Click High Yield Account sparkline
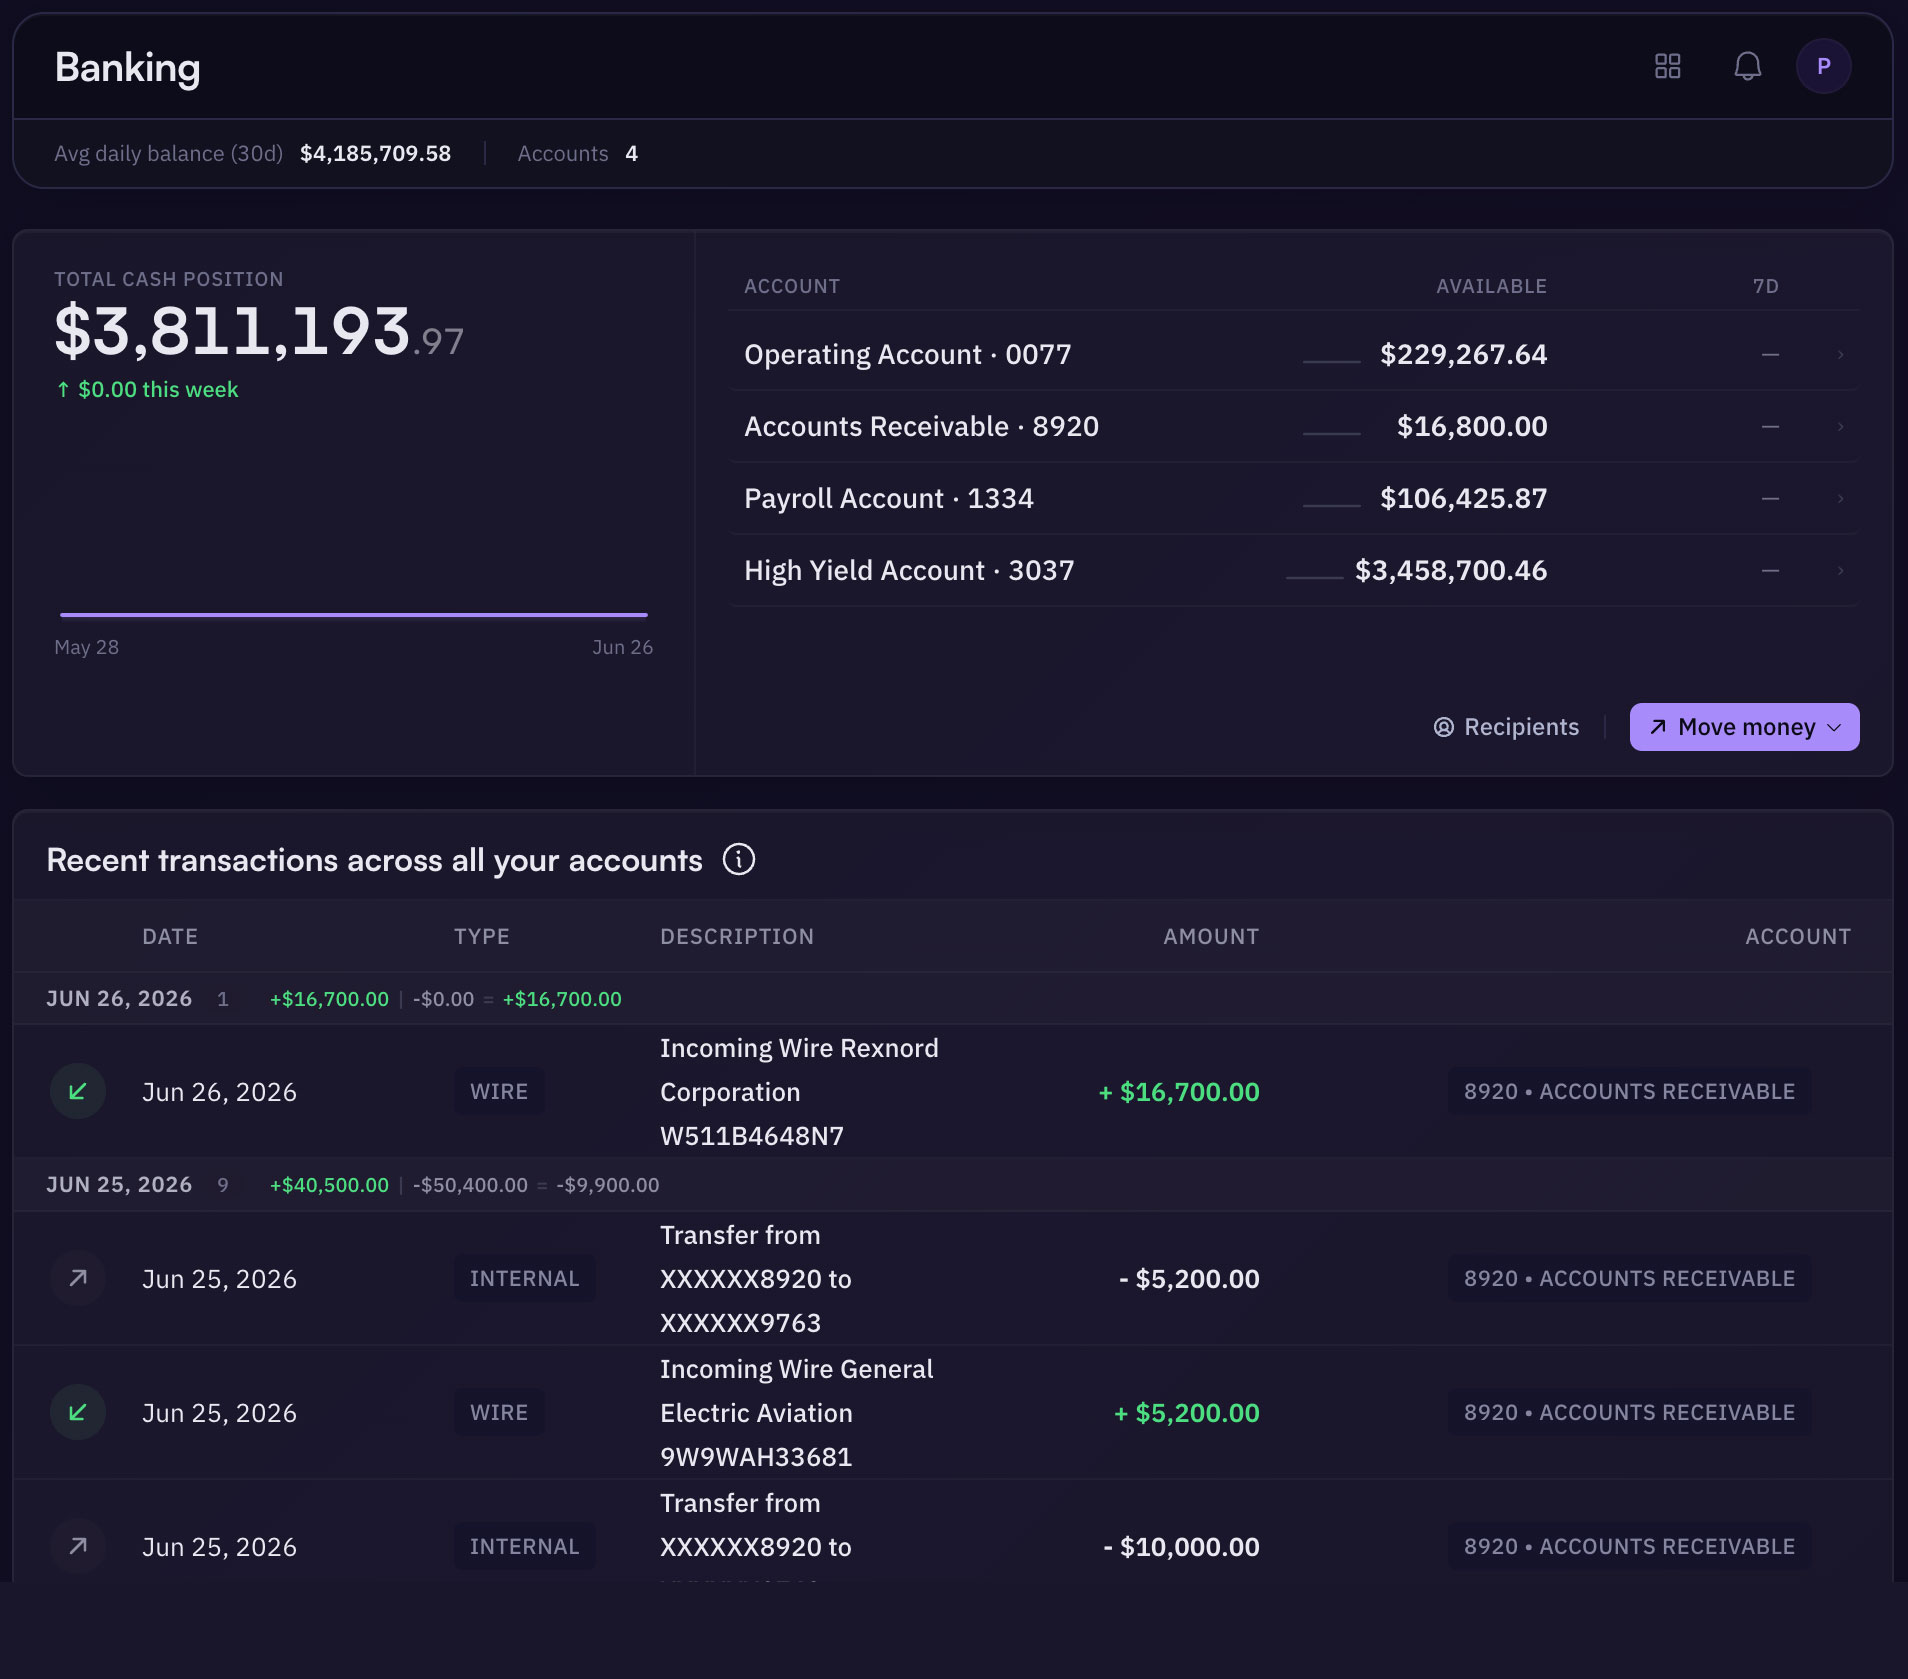 1314,577
